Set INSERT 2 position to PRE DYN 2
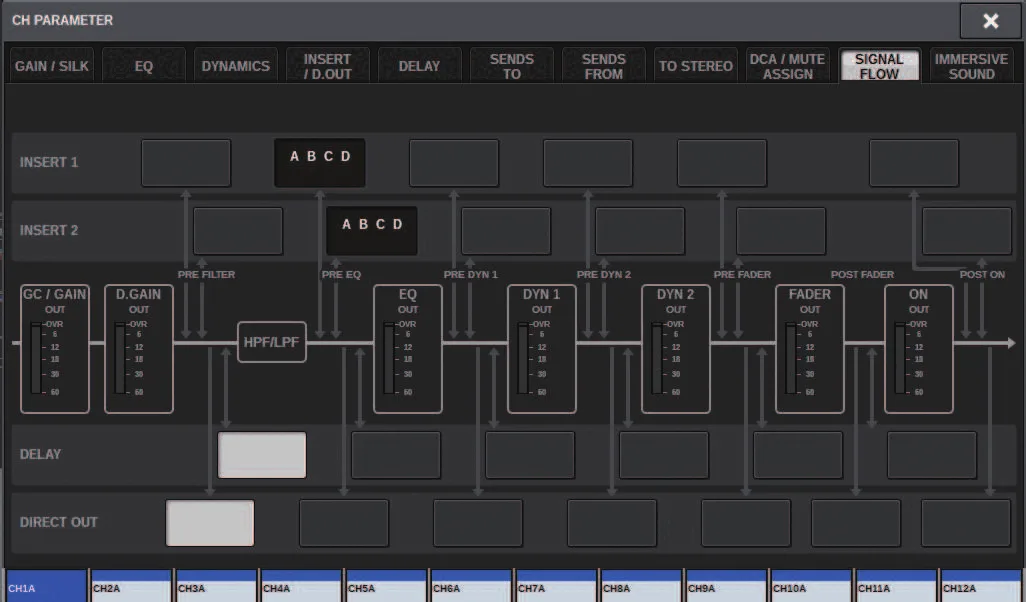 click(640, 231)
